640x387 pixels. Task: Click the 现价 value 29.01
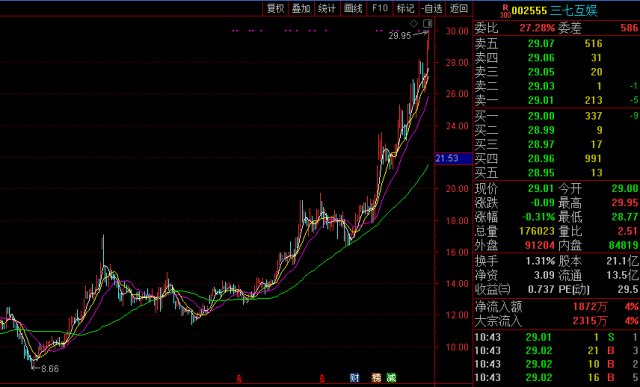pos(541,189)
